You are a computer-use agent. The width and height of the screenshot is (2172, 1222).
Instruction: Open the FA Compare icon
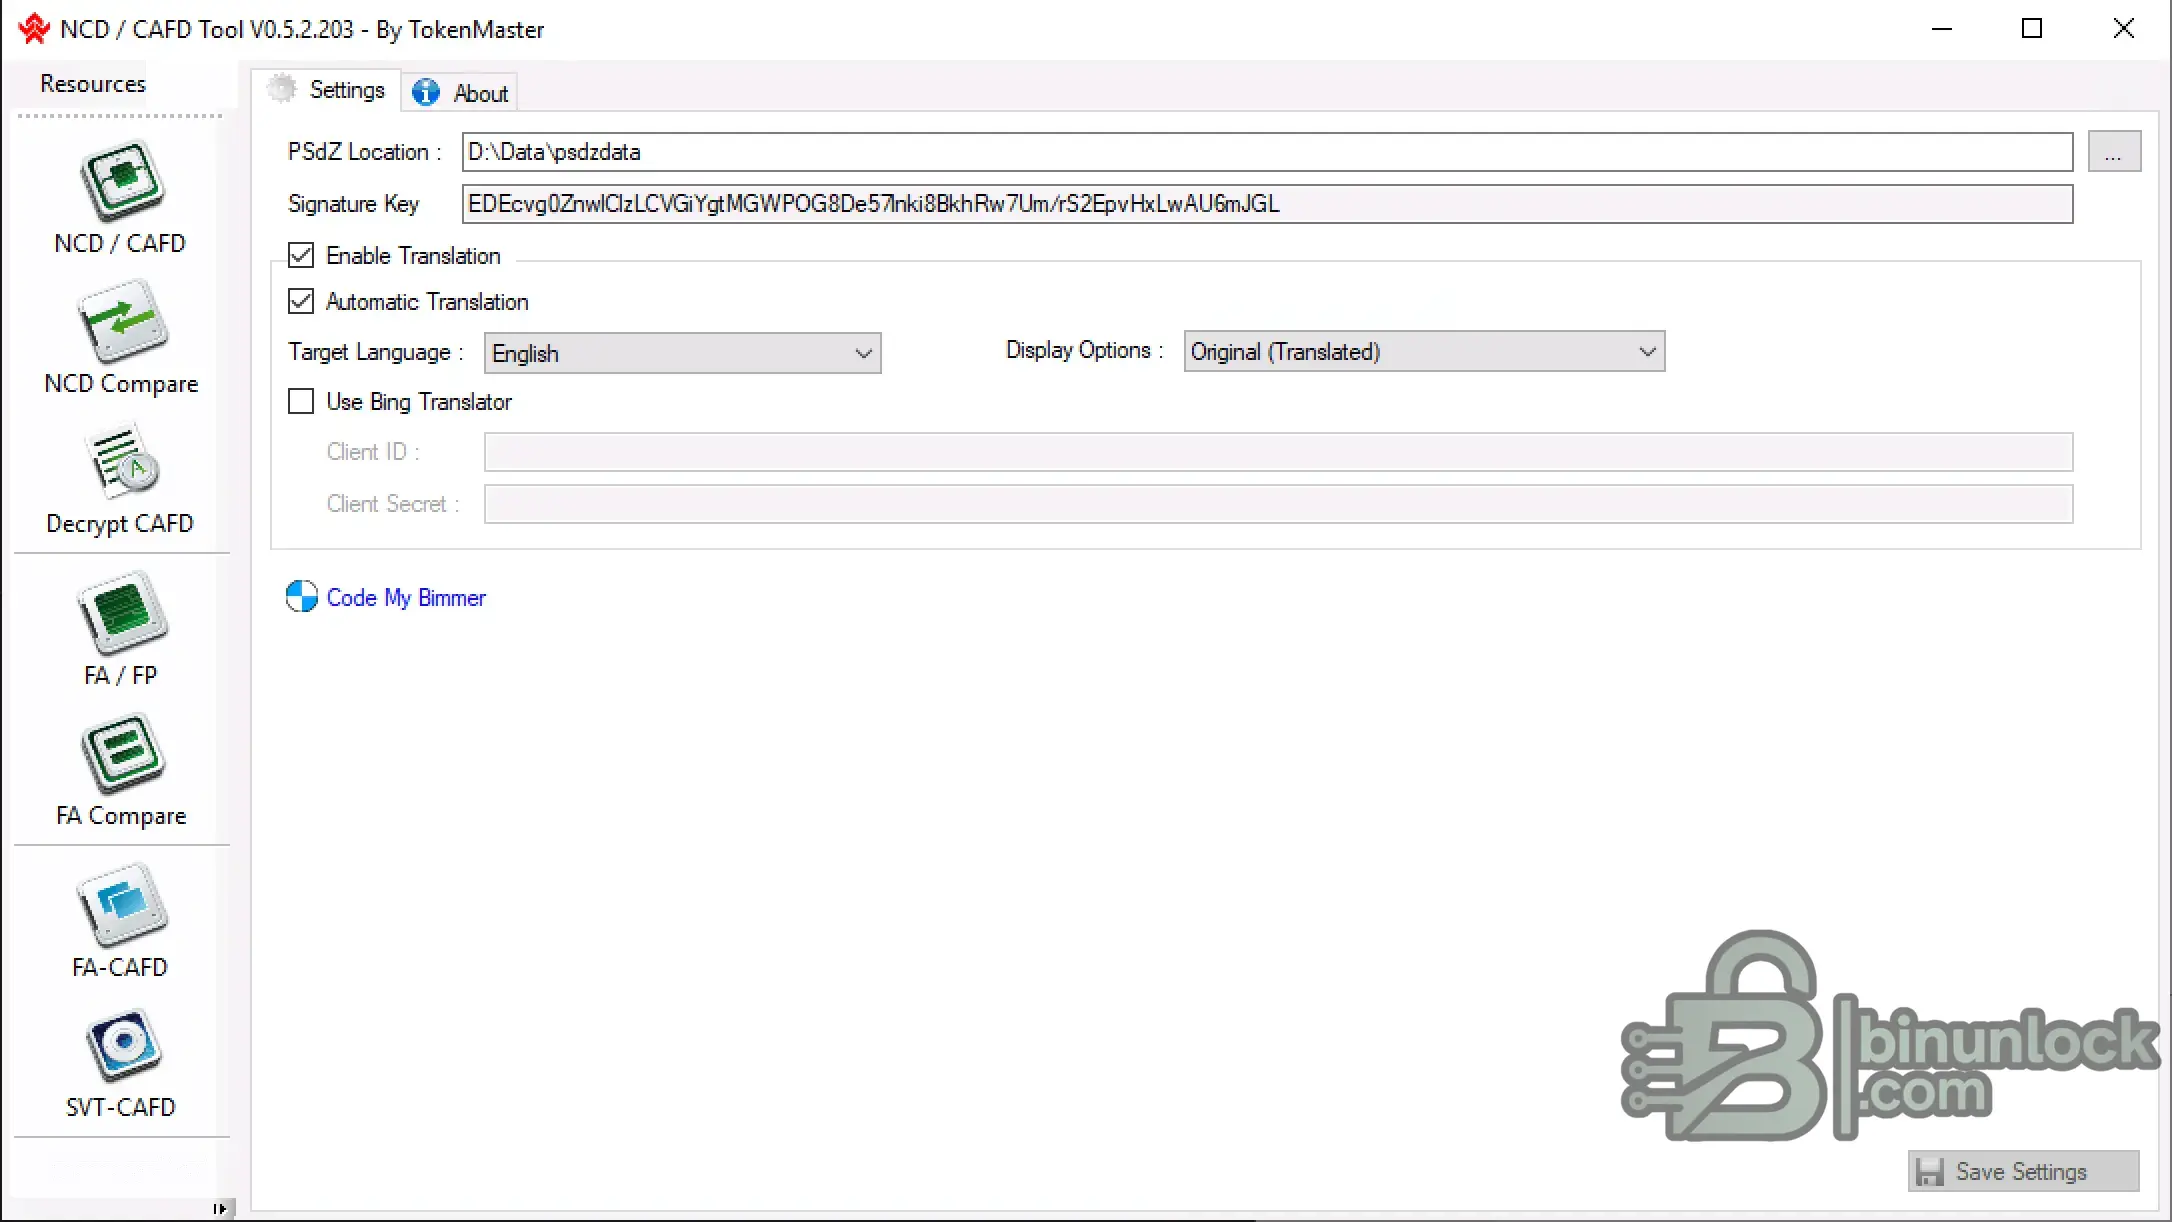(121, 753)
